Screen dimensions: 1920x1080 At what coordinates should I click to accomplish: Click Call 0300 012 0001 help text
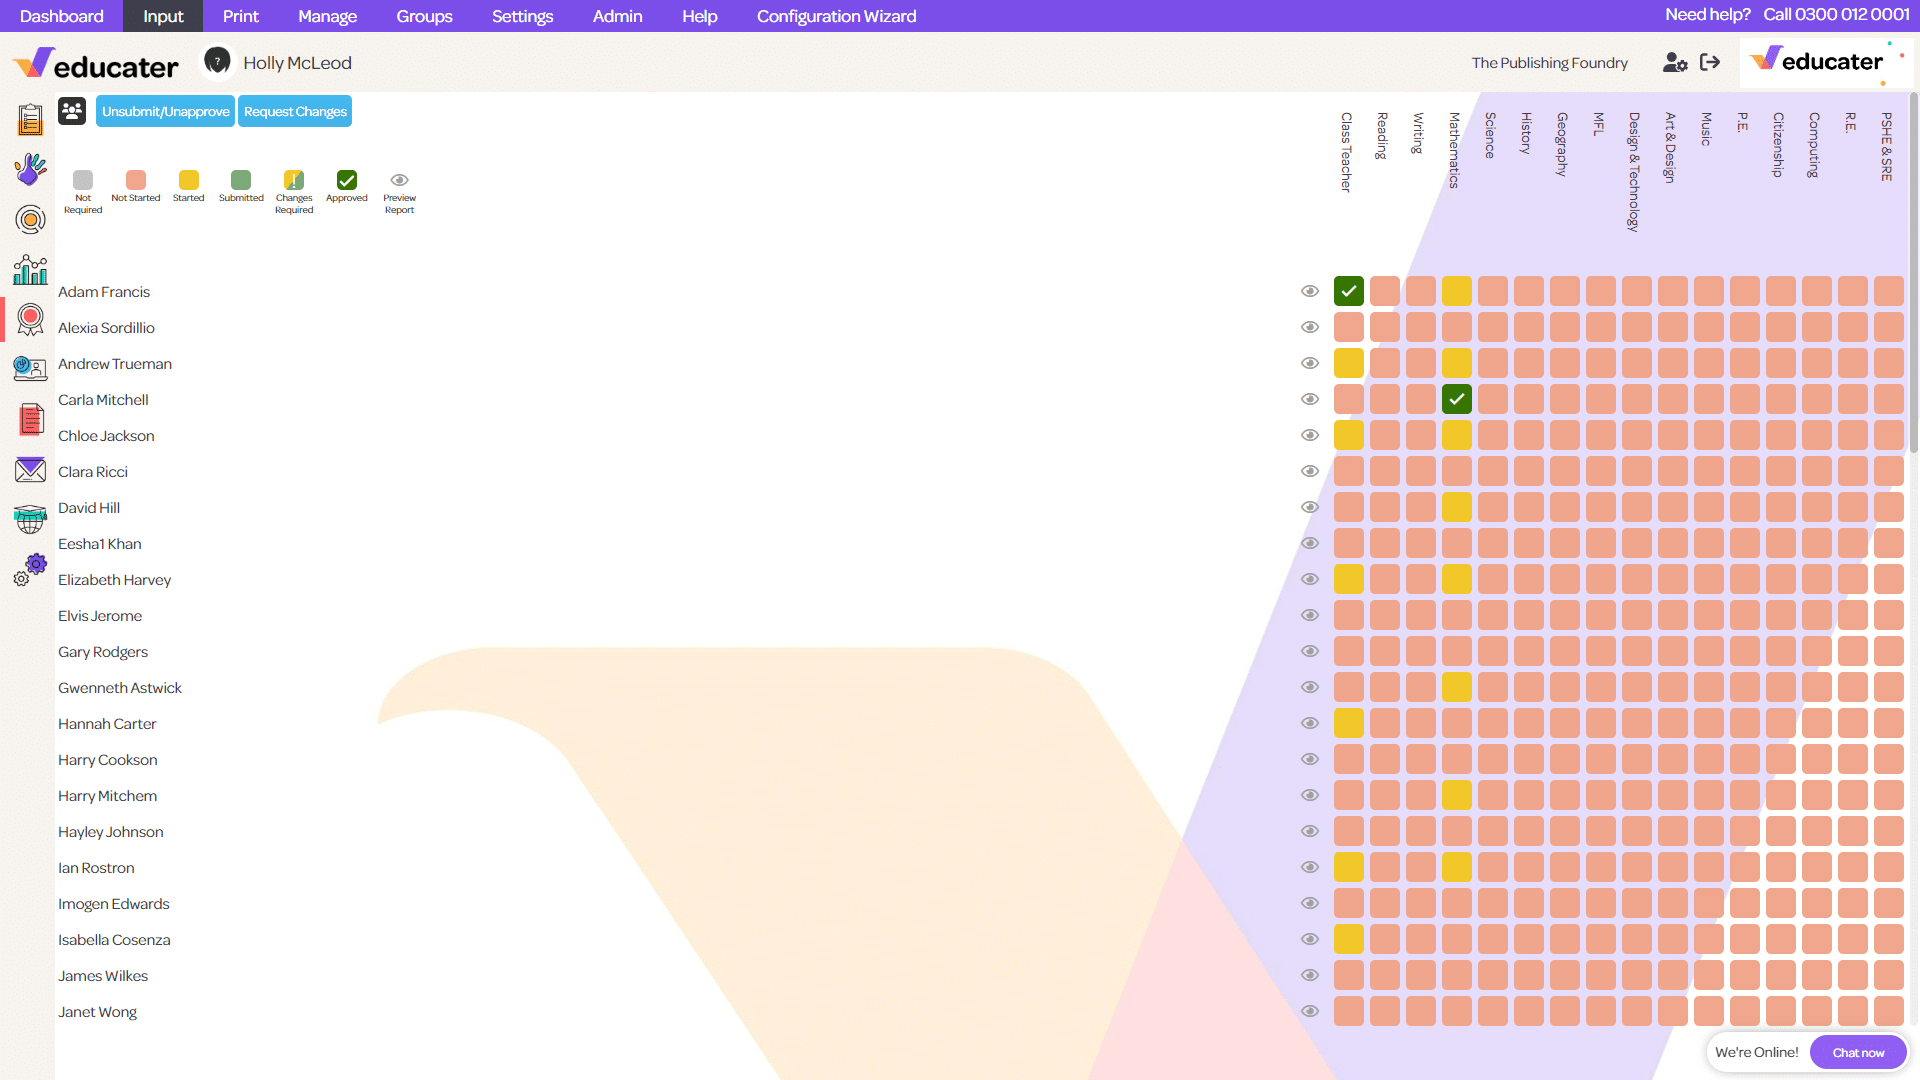click(x=1836, y=14)
